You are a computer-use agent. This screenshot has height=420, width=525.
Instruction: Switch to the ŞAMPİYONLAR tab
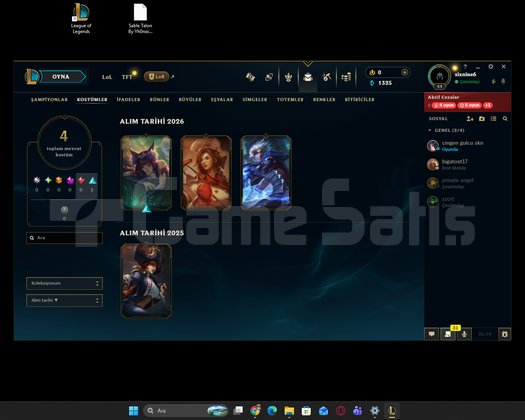tap(49, 99)
